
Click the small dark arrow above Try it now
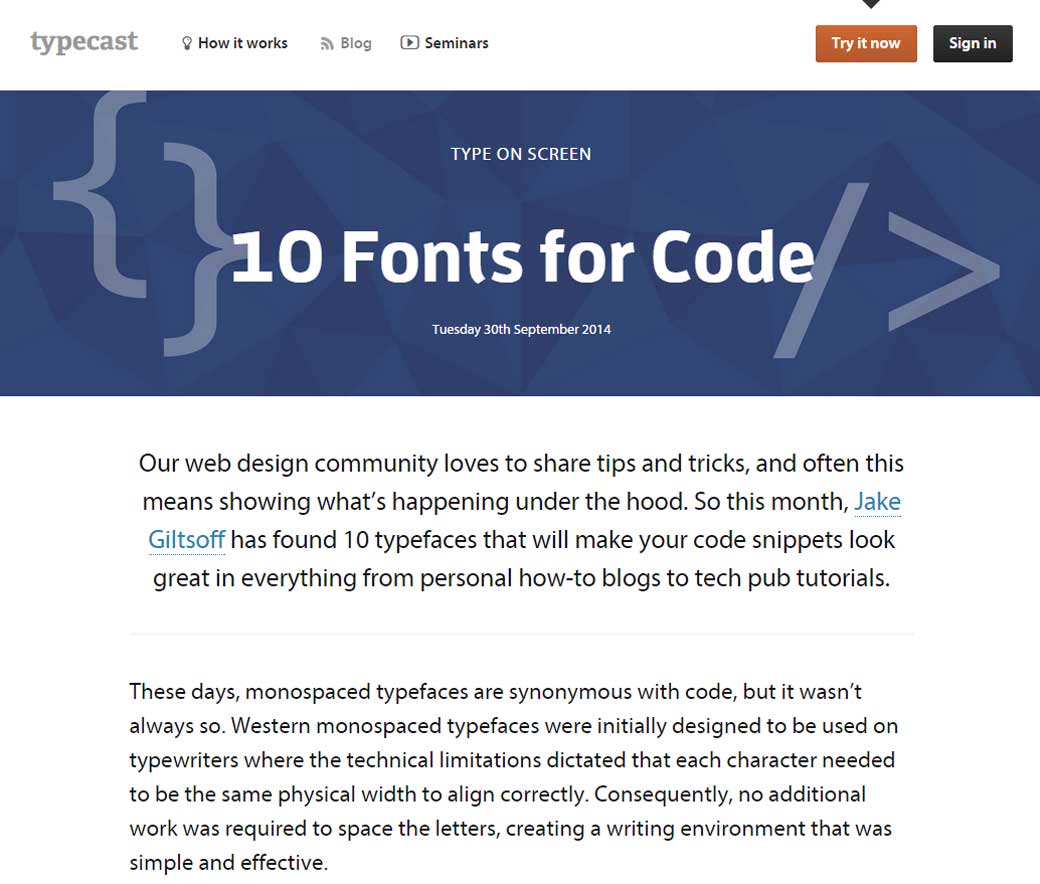pos(871,4)
